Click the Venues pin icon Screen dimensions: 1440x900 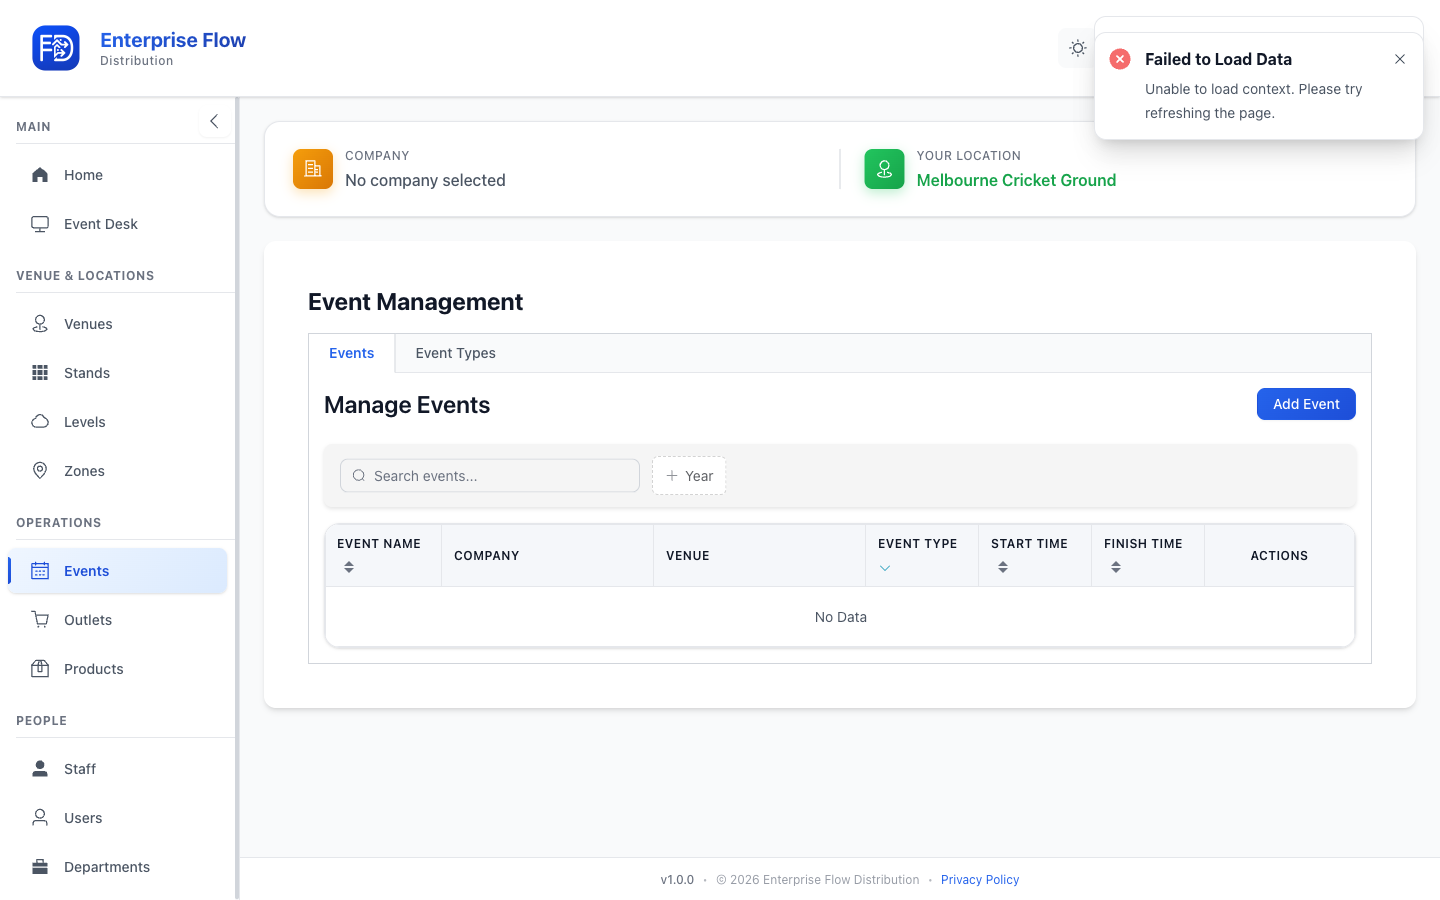click(x=40, y=324)
